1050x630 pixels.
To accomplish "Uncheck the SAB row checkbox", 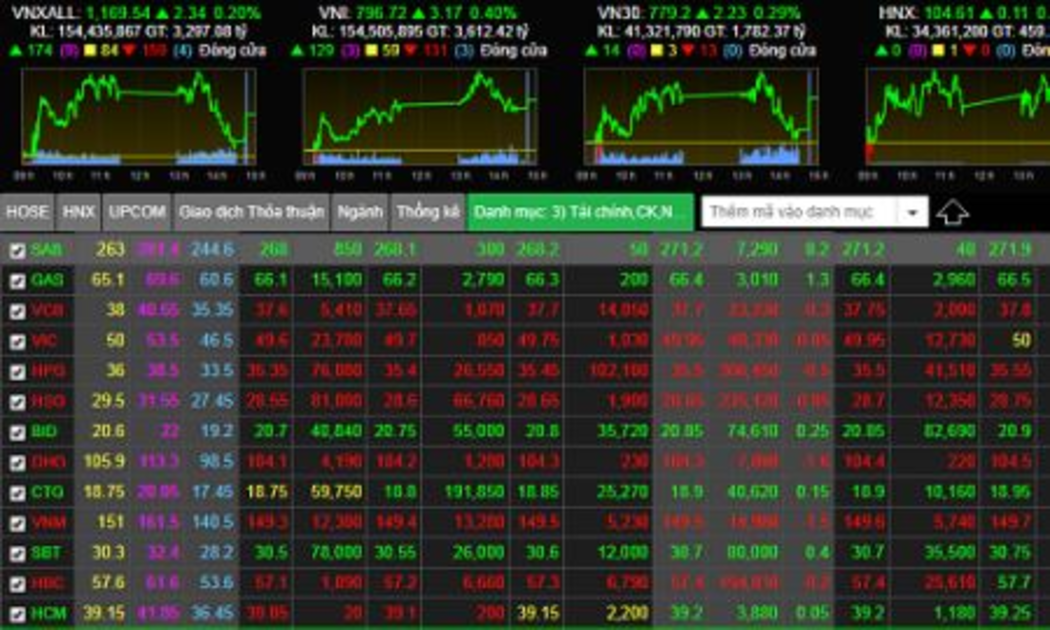I will coord(17,250).
